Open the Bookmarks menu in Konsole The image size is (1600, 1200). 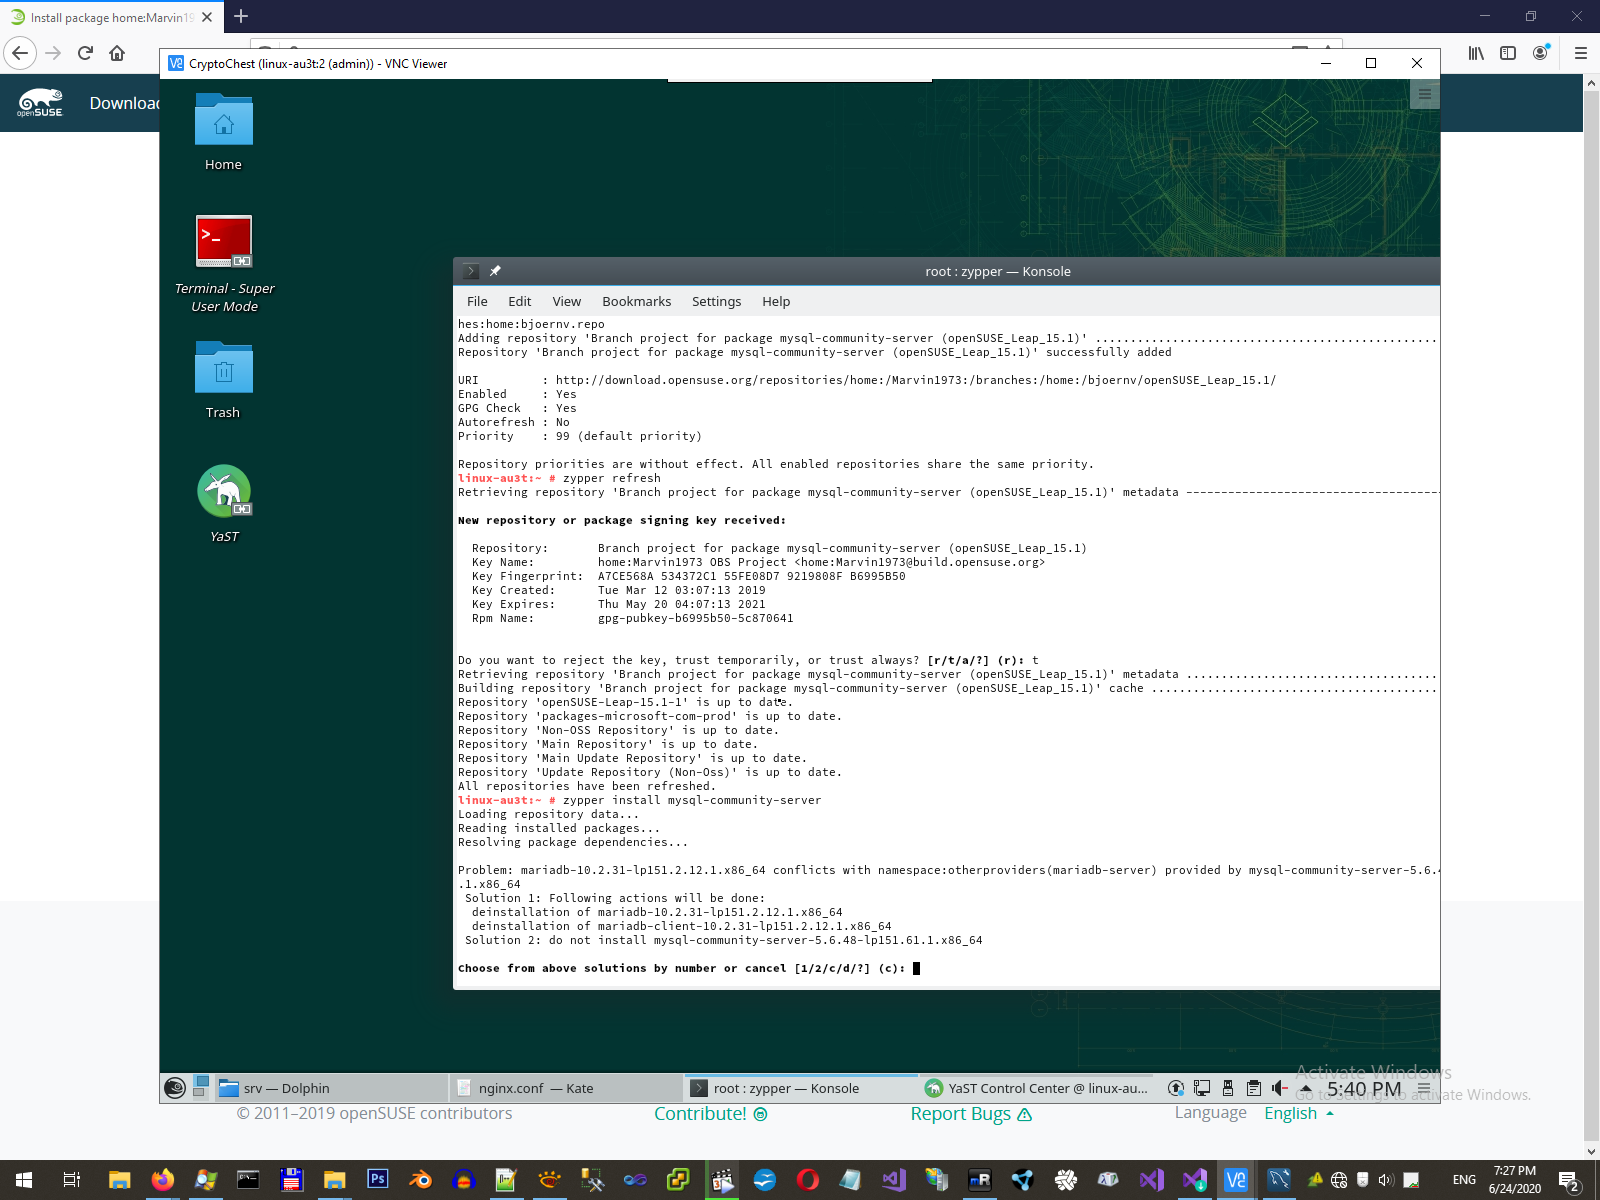pyautogui.click(x=637, y=301)
